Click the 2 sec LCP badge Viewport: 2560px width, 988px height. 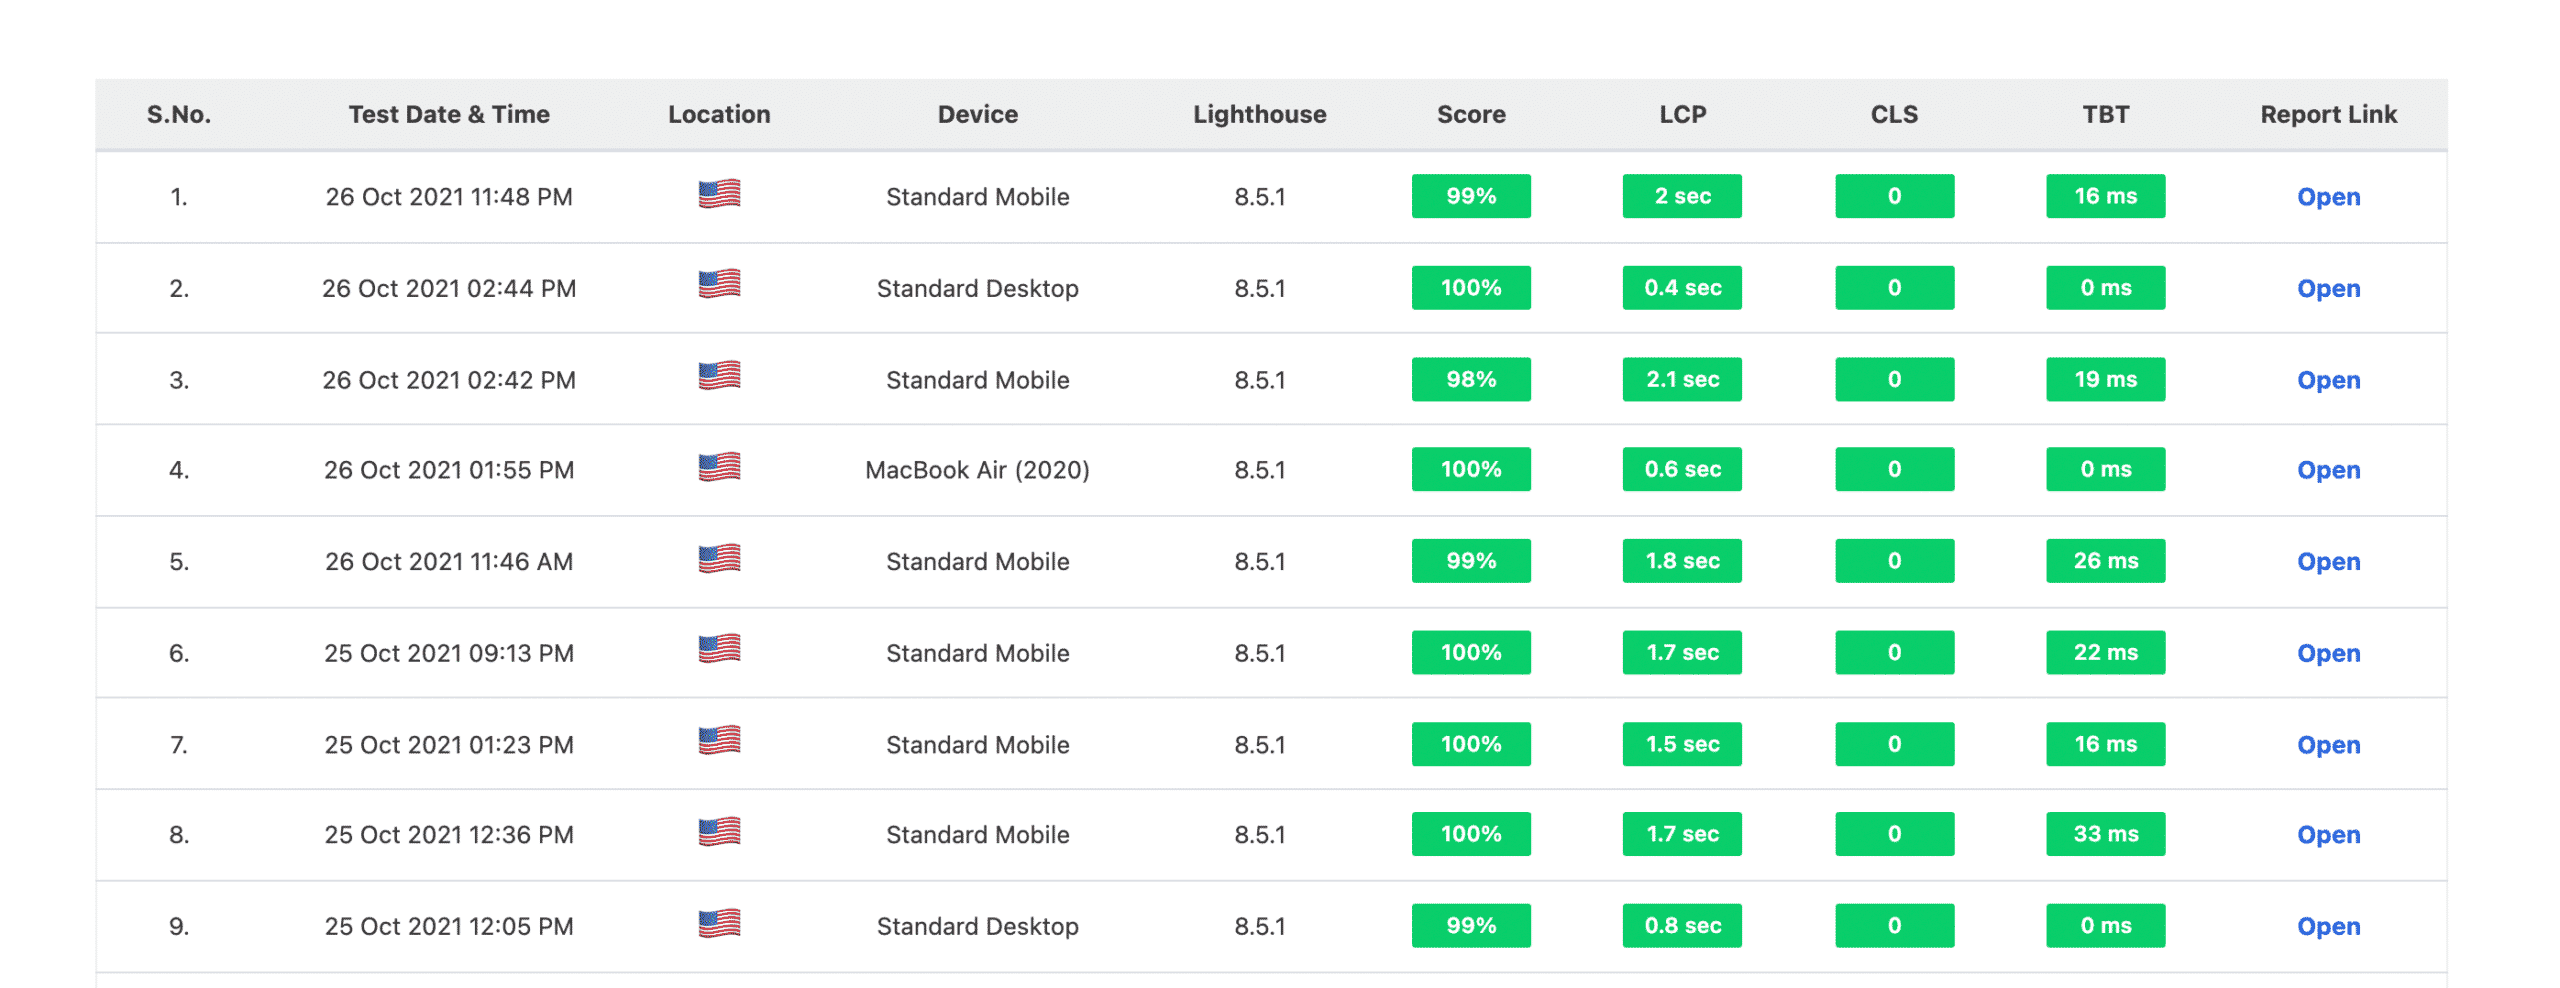point(1682,196)
